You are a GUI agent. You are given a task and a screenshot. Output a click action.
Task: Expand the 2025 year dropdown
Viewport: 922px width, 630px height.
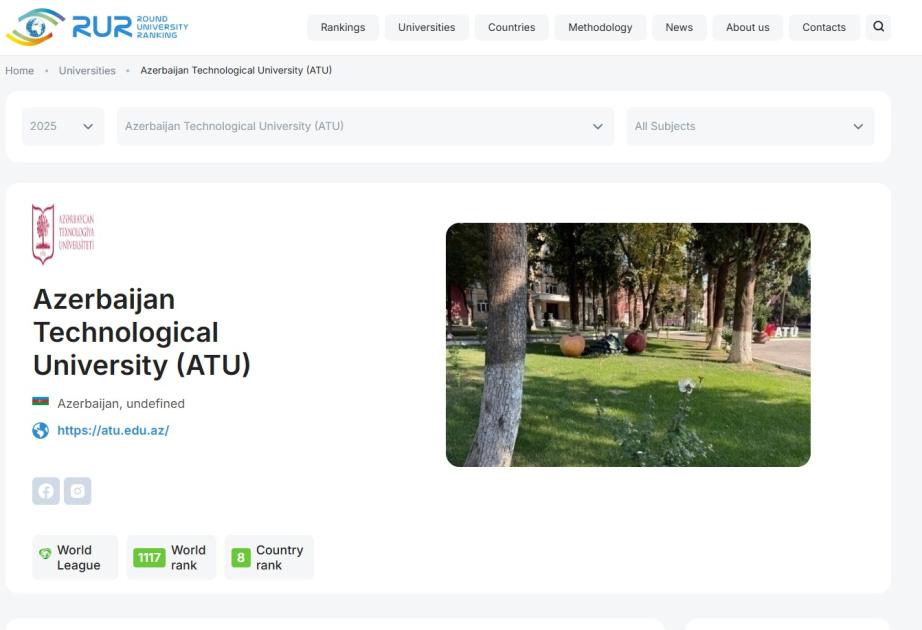pyautogui.click(x=62, y=127)
